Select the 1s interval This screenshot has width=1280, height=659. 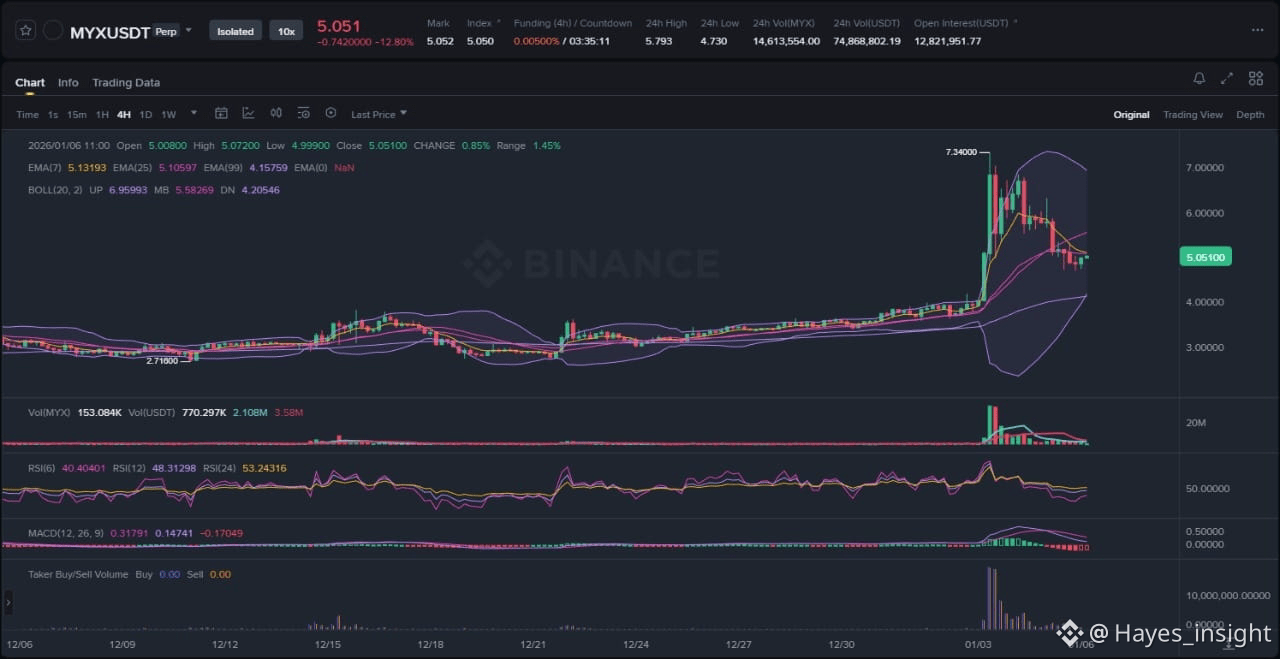point(53,115)
